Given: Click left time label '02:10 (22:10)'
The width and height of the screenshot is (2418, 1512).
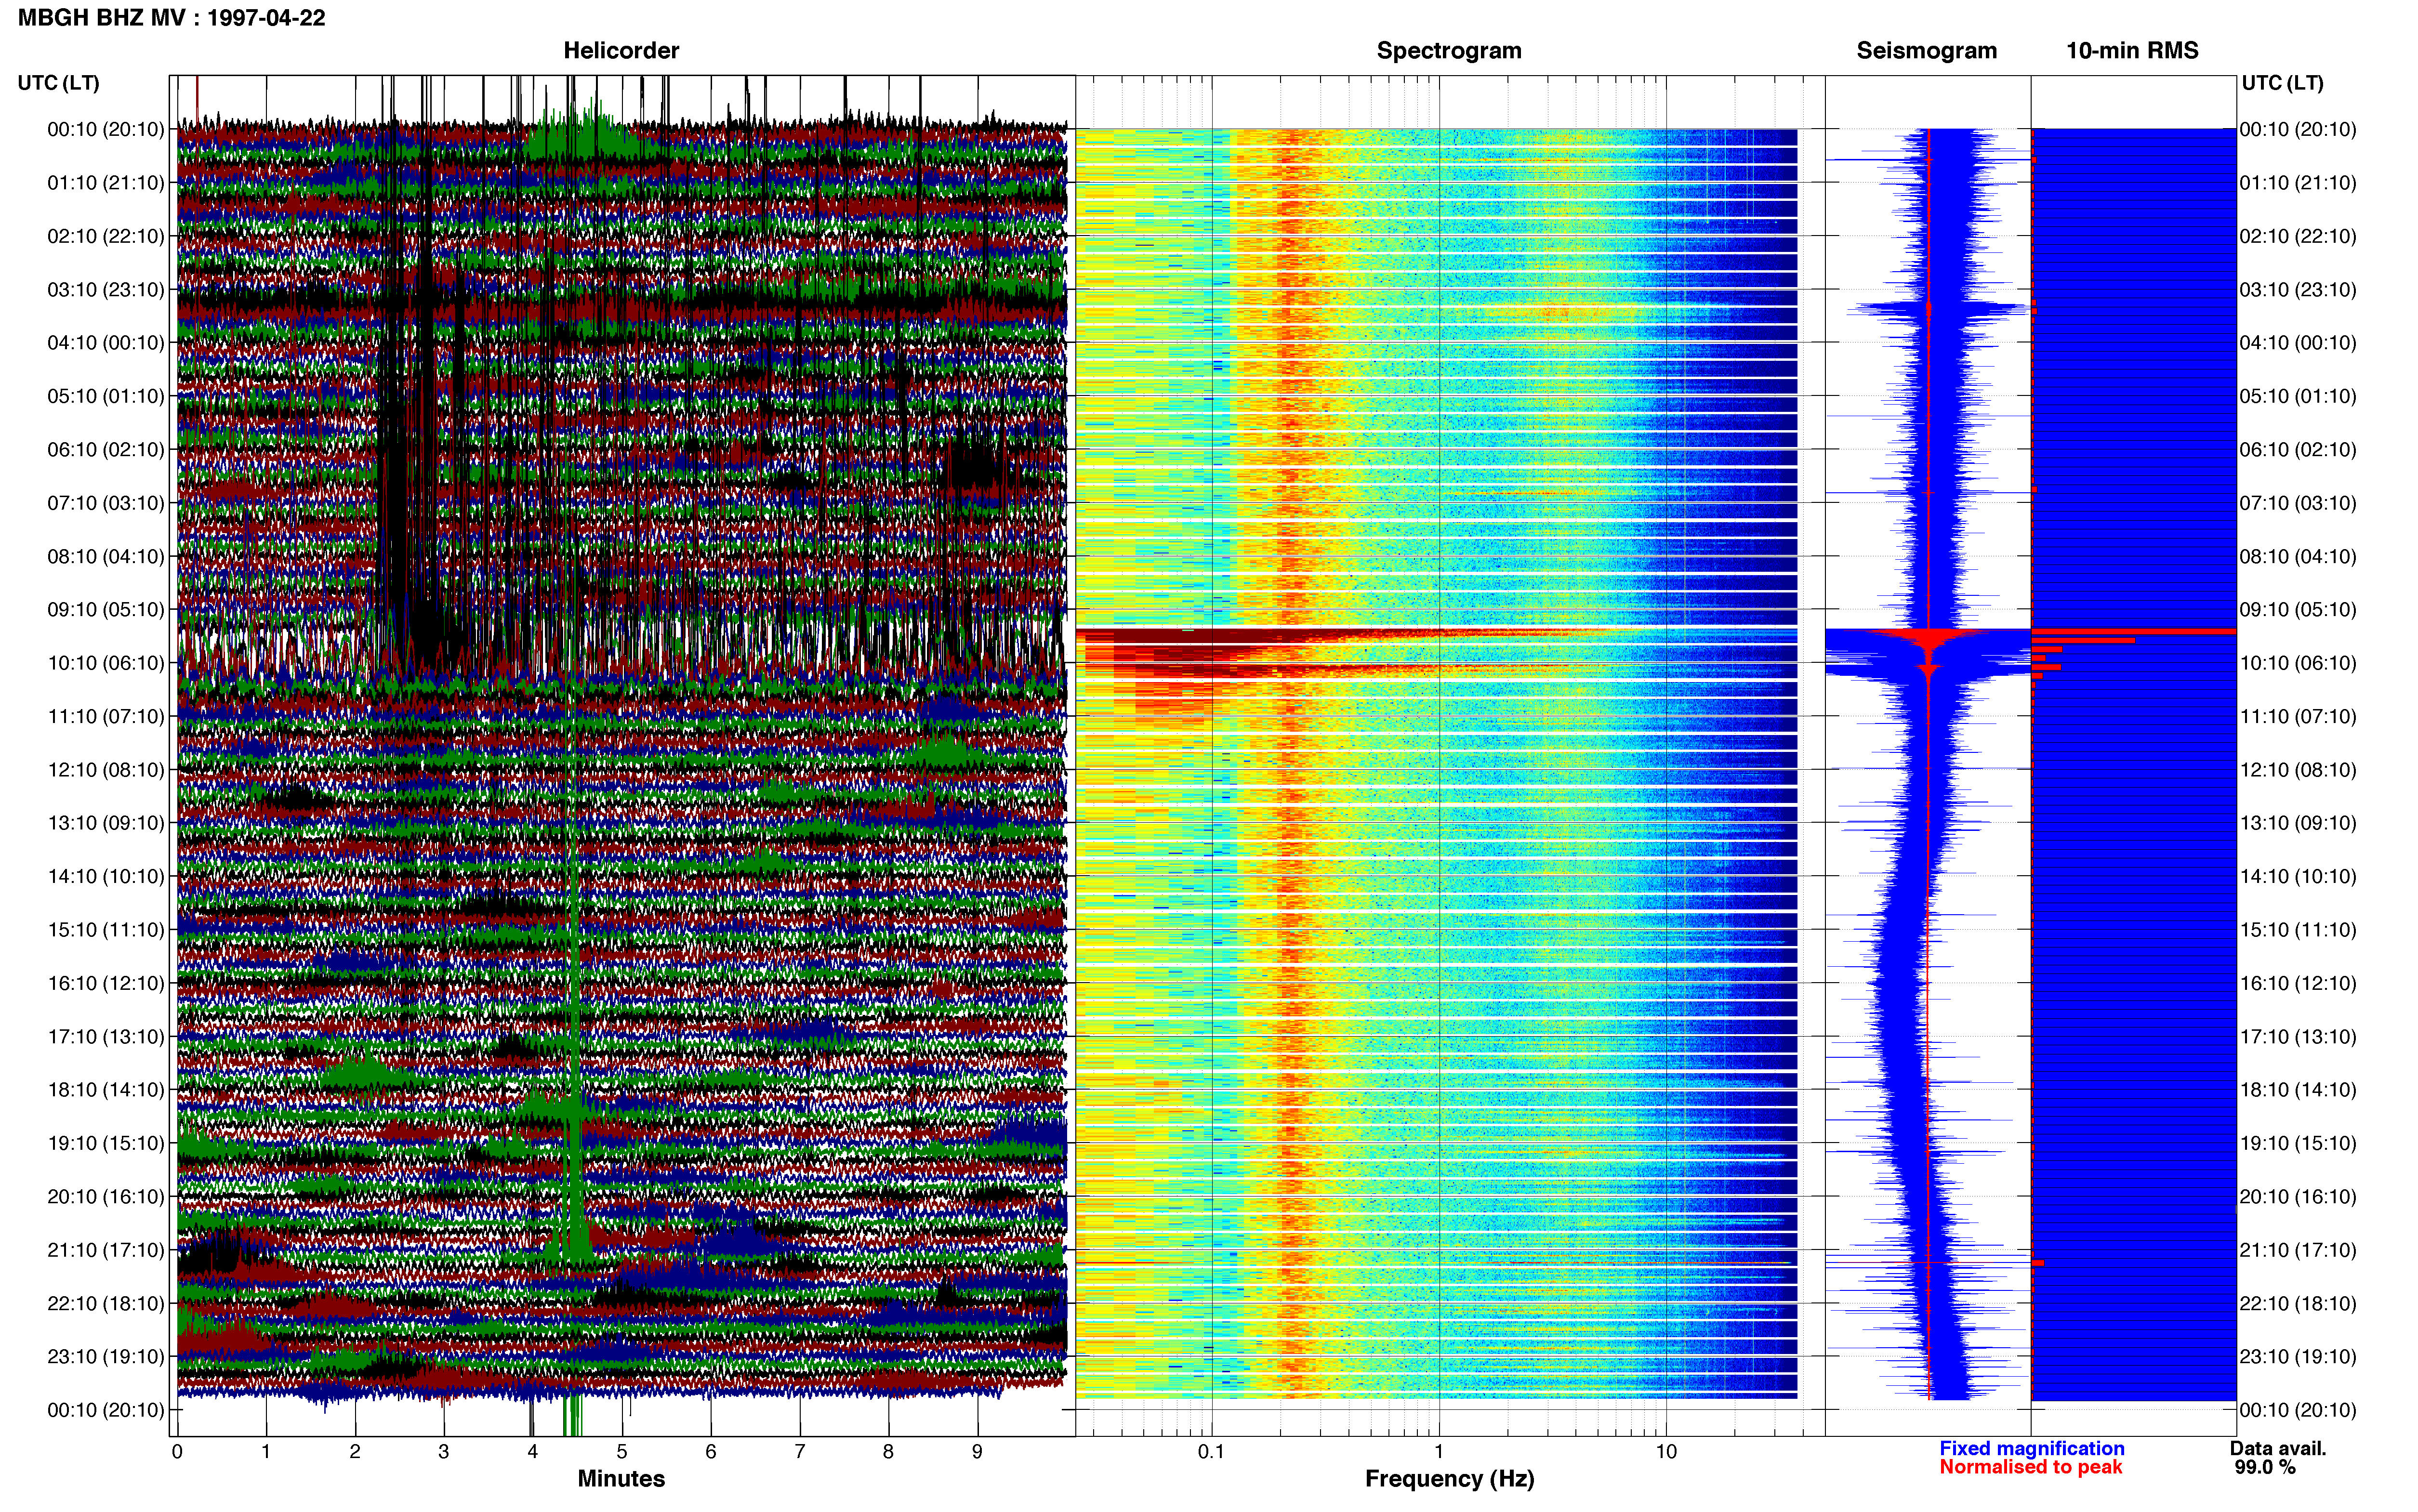Looking at the screenshot, I should (106, 236).
